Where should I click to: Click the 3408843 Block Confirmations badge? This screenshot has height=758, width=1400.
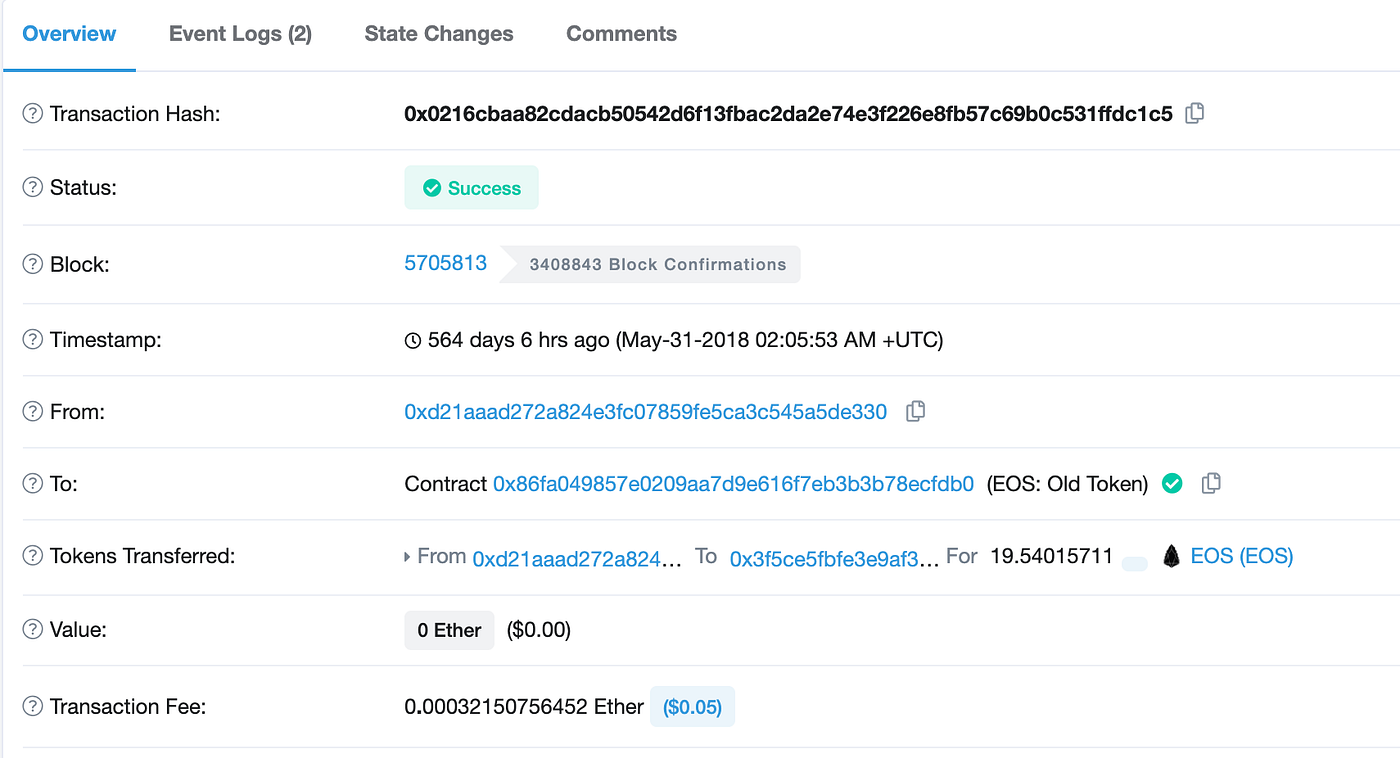tap(650, 265)
